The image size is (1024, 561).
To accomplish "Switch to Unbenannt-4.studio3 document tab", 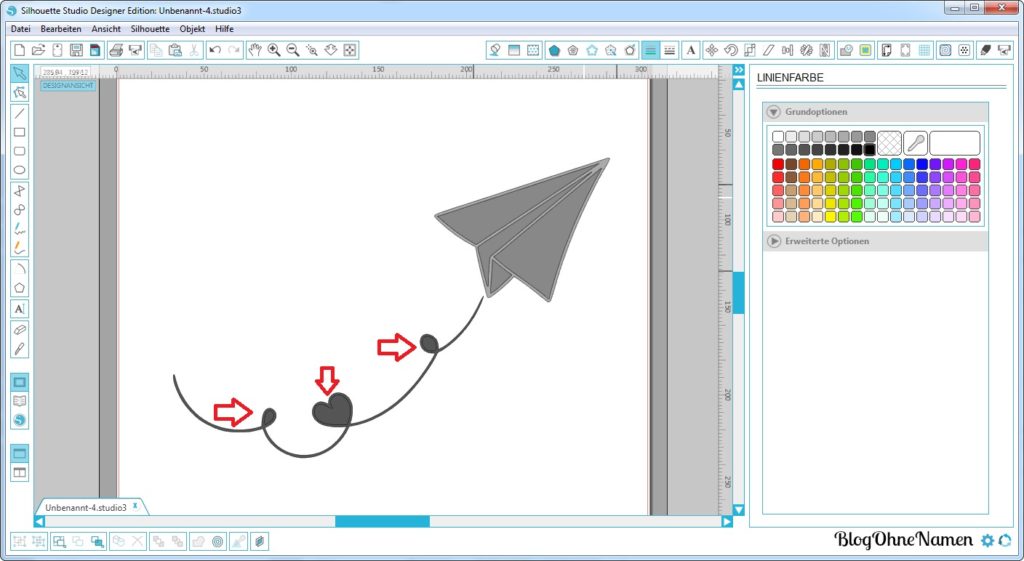I will [86, 507].
